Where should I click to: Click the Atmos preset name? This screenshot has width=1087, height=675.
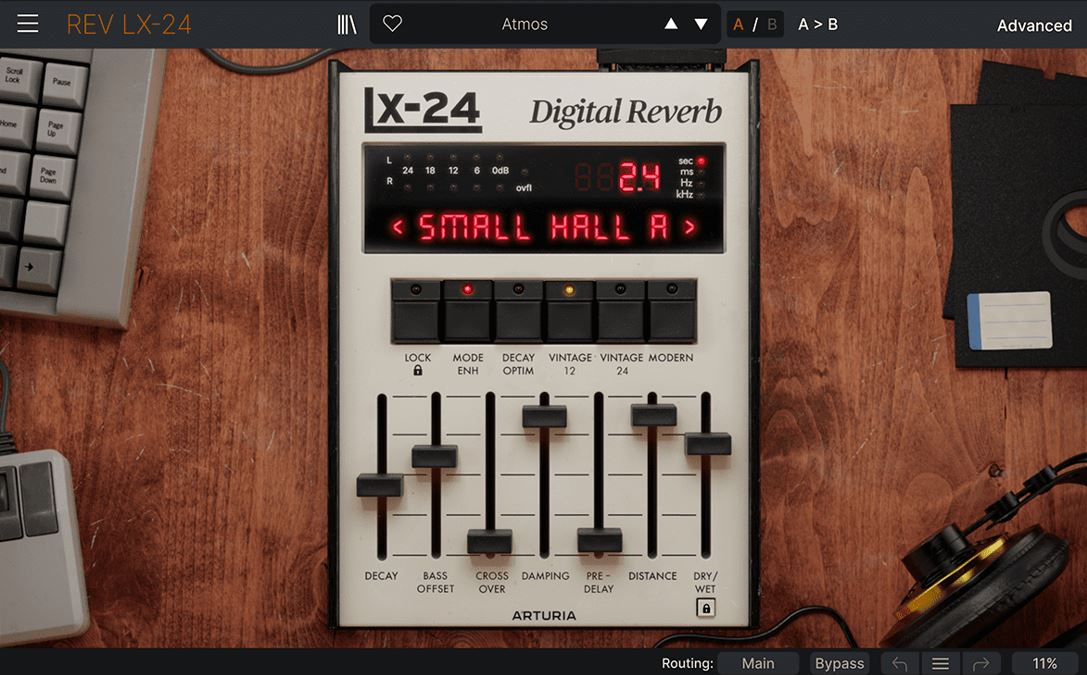click(525, 24)
